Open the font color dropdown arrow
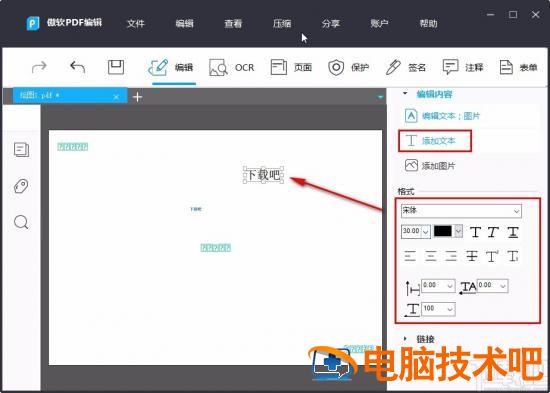550x393 pixels. (x=458, y=231)
